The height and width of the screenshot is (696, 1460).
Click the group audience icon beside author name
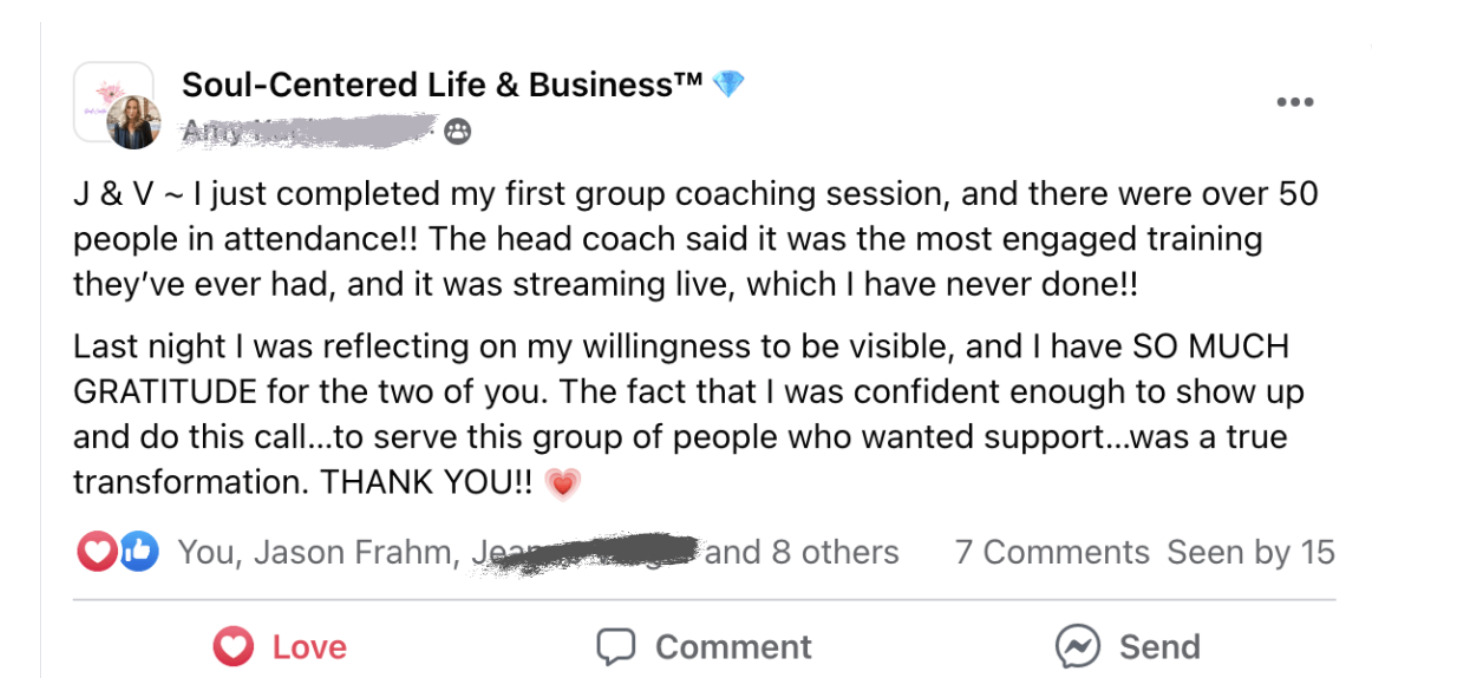point(458,131)
